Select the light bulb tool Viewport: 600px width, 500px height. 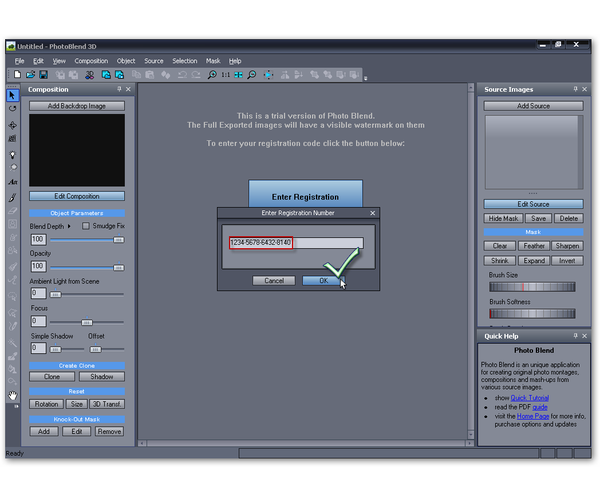click(13, 155)
